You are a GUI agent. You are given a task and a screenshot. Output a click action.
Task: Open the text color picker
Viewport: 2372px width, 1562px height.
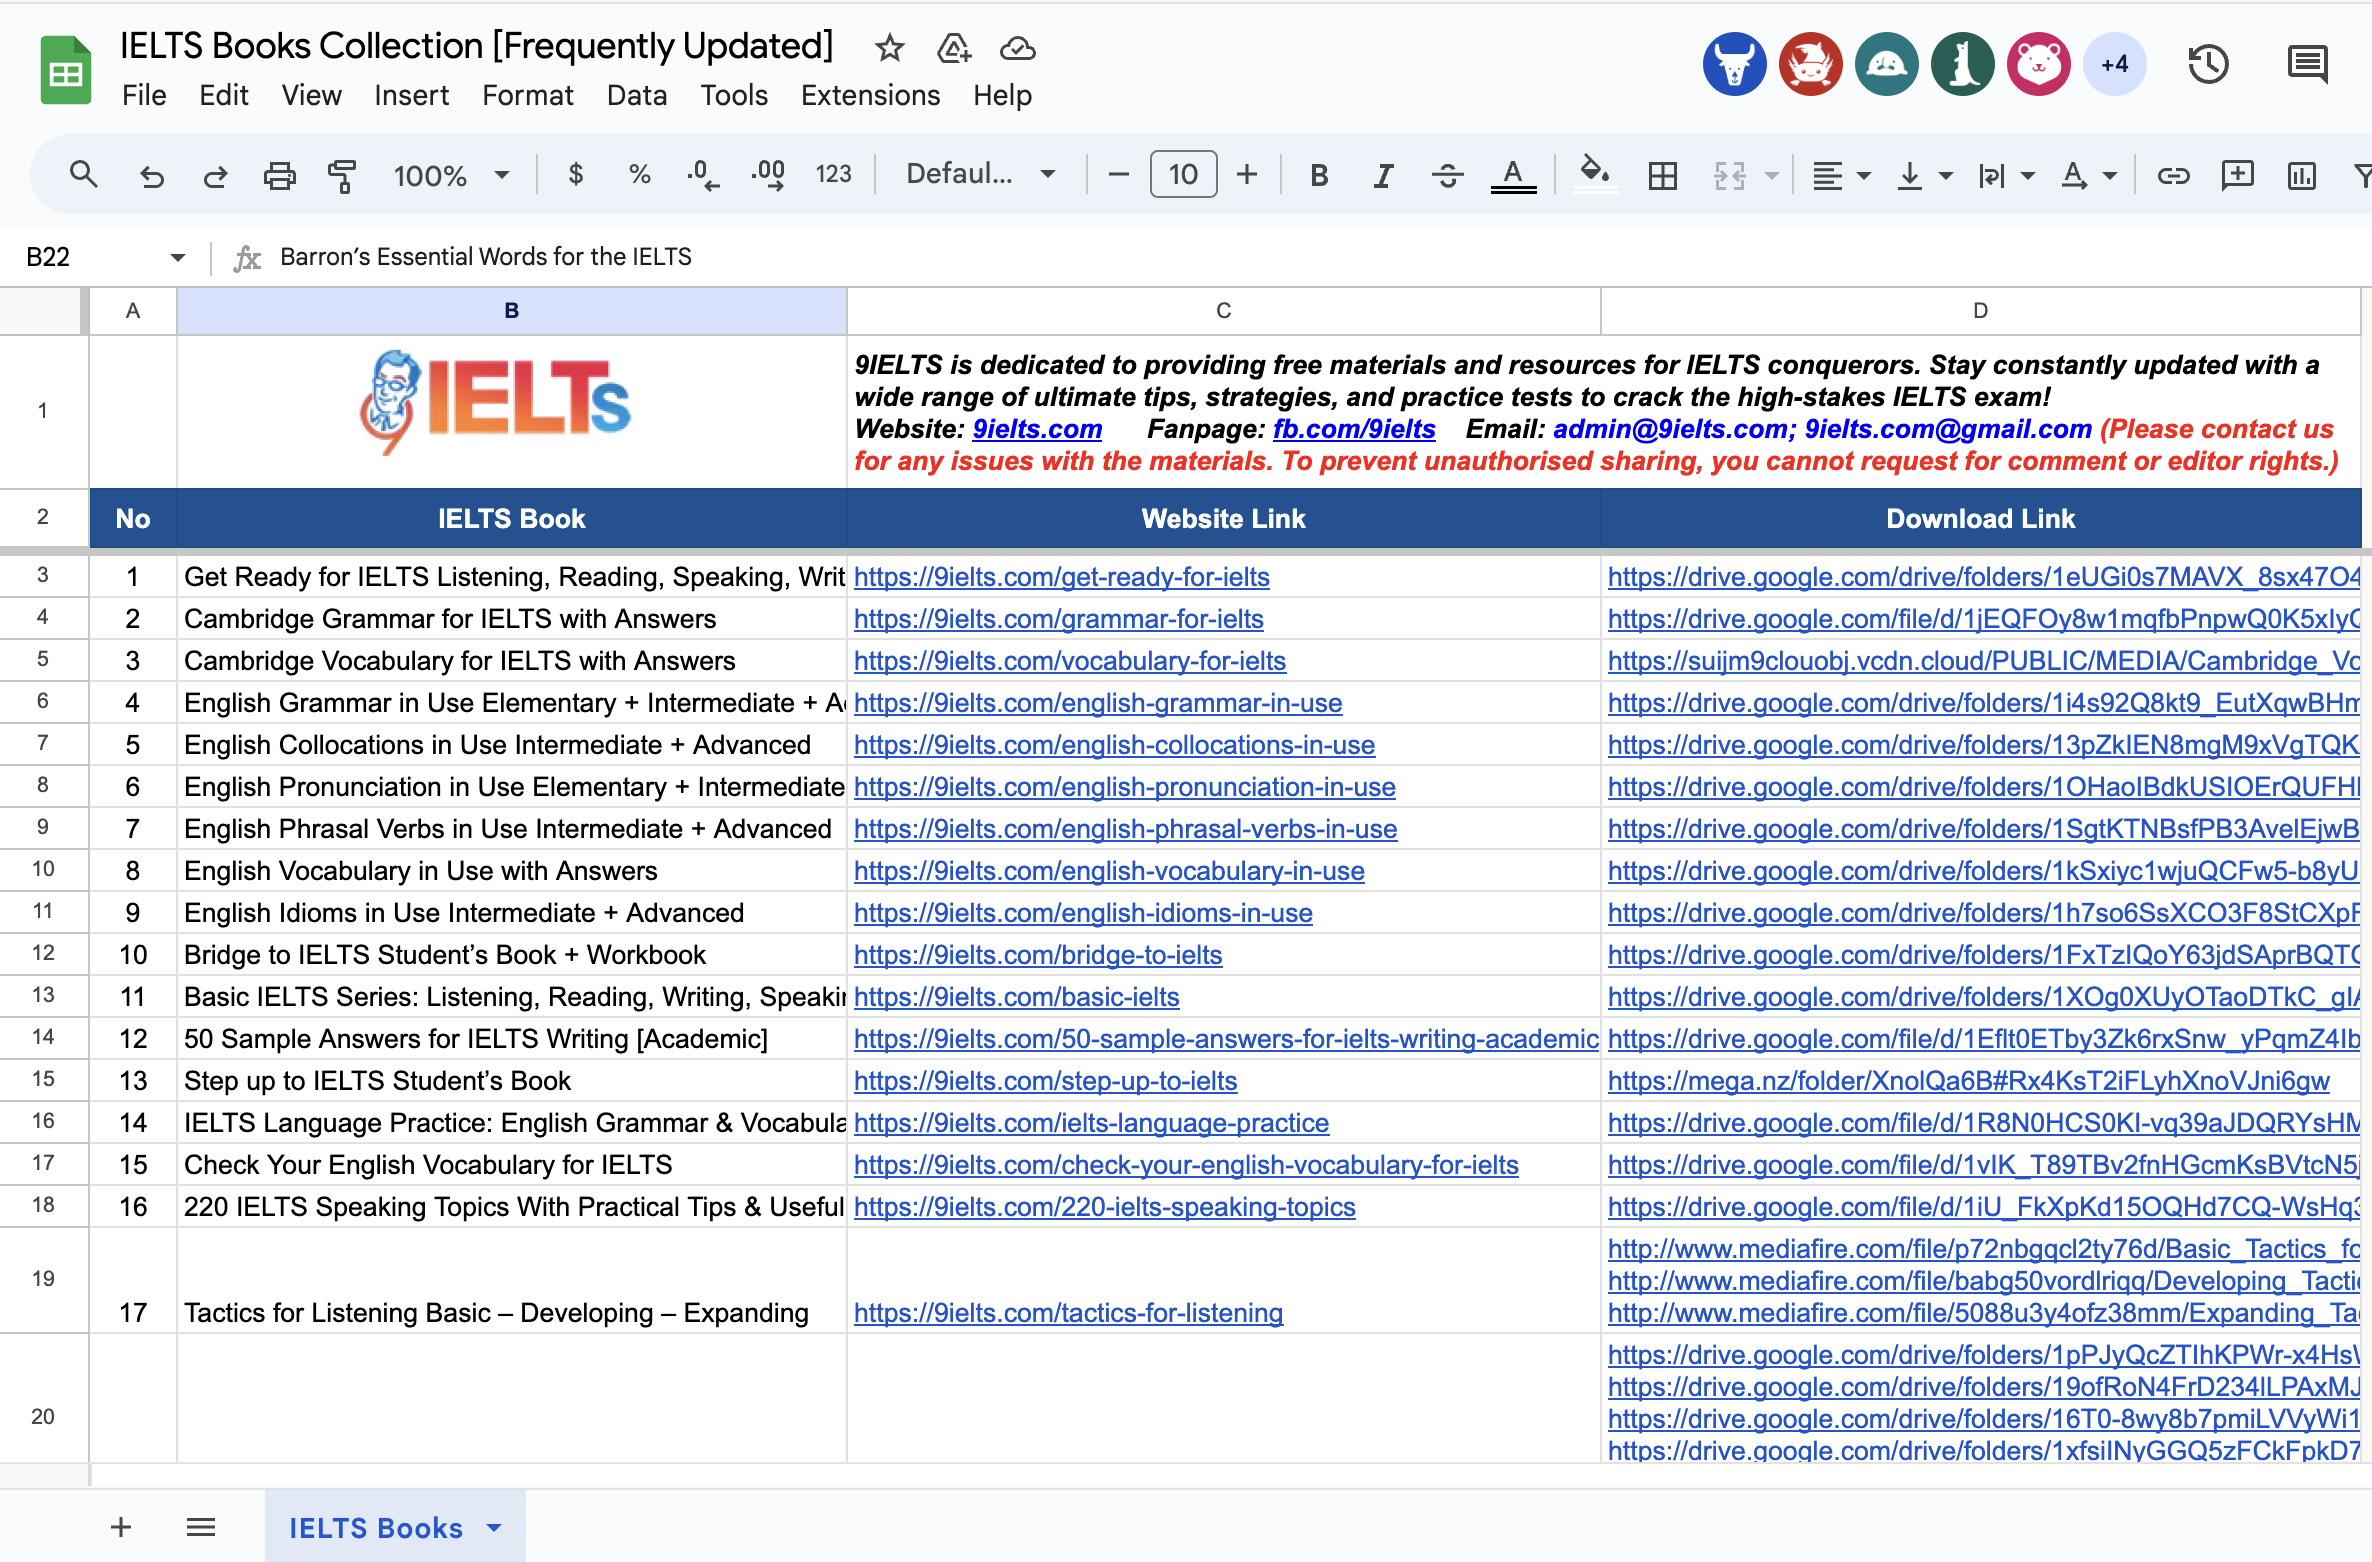1513,176
